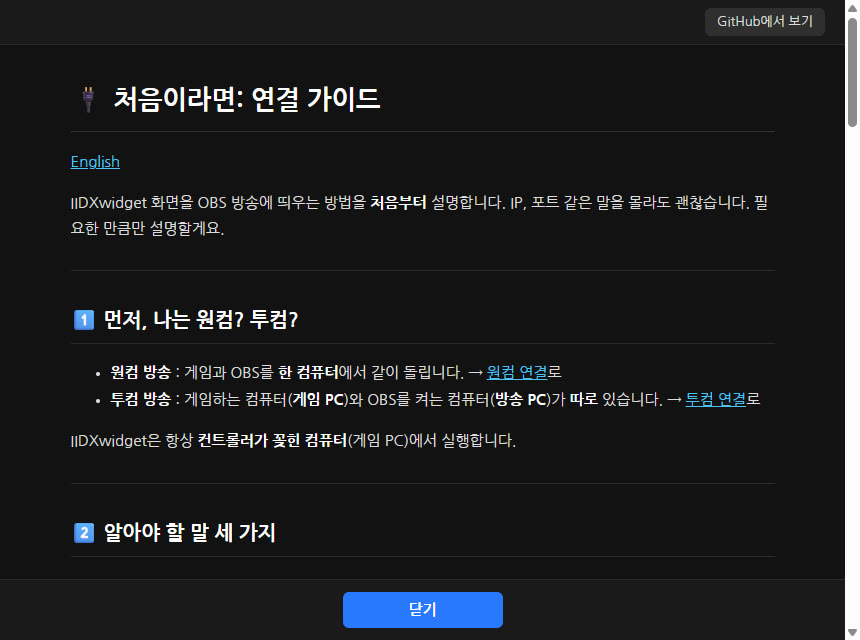The width and height of the screenshot is (860, 640).
Task: Click the 먼저, 나는 원컴? 투컴? heading
Action: (201, 320)
